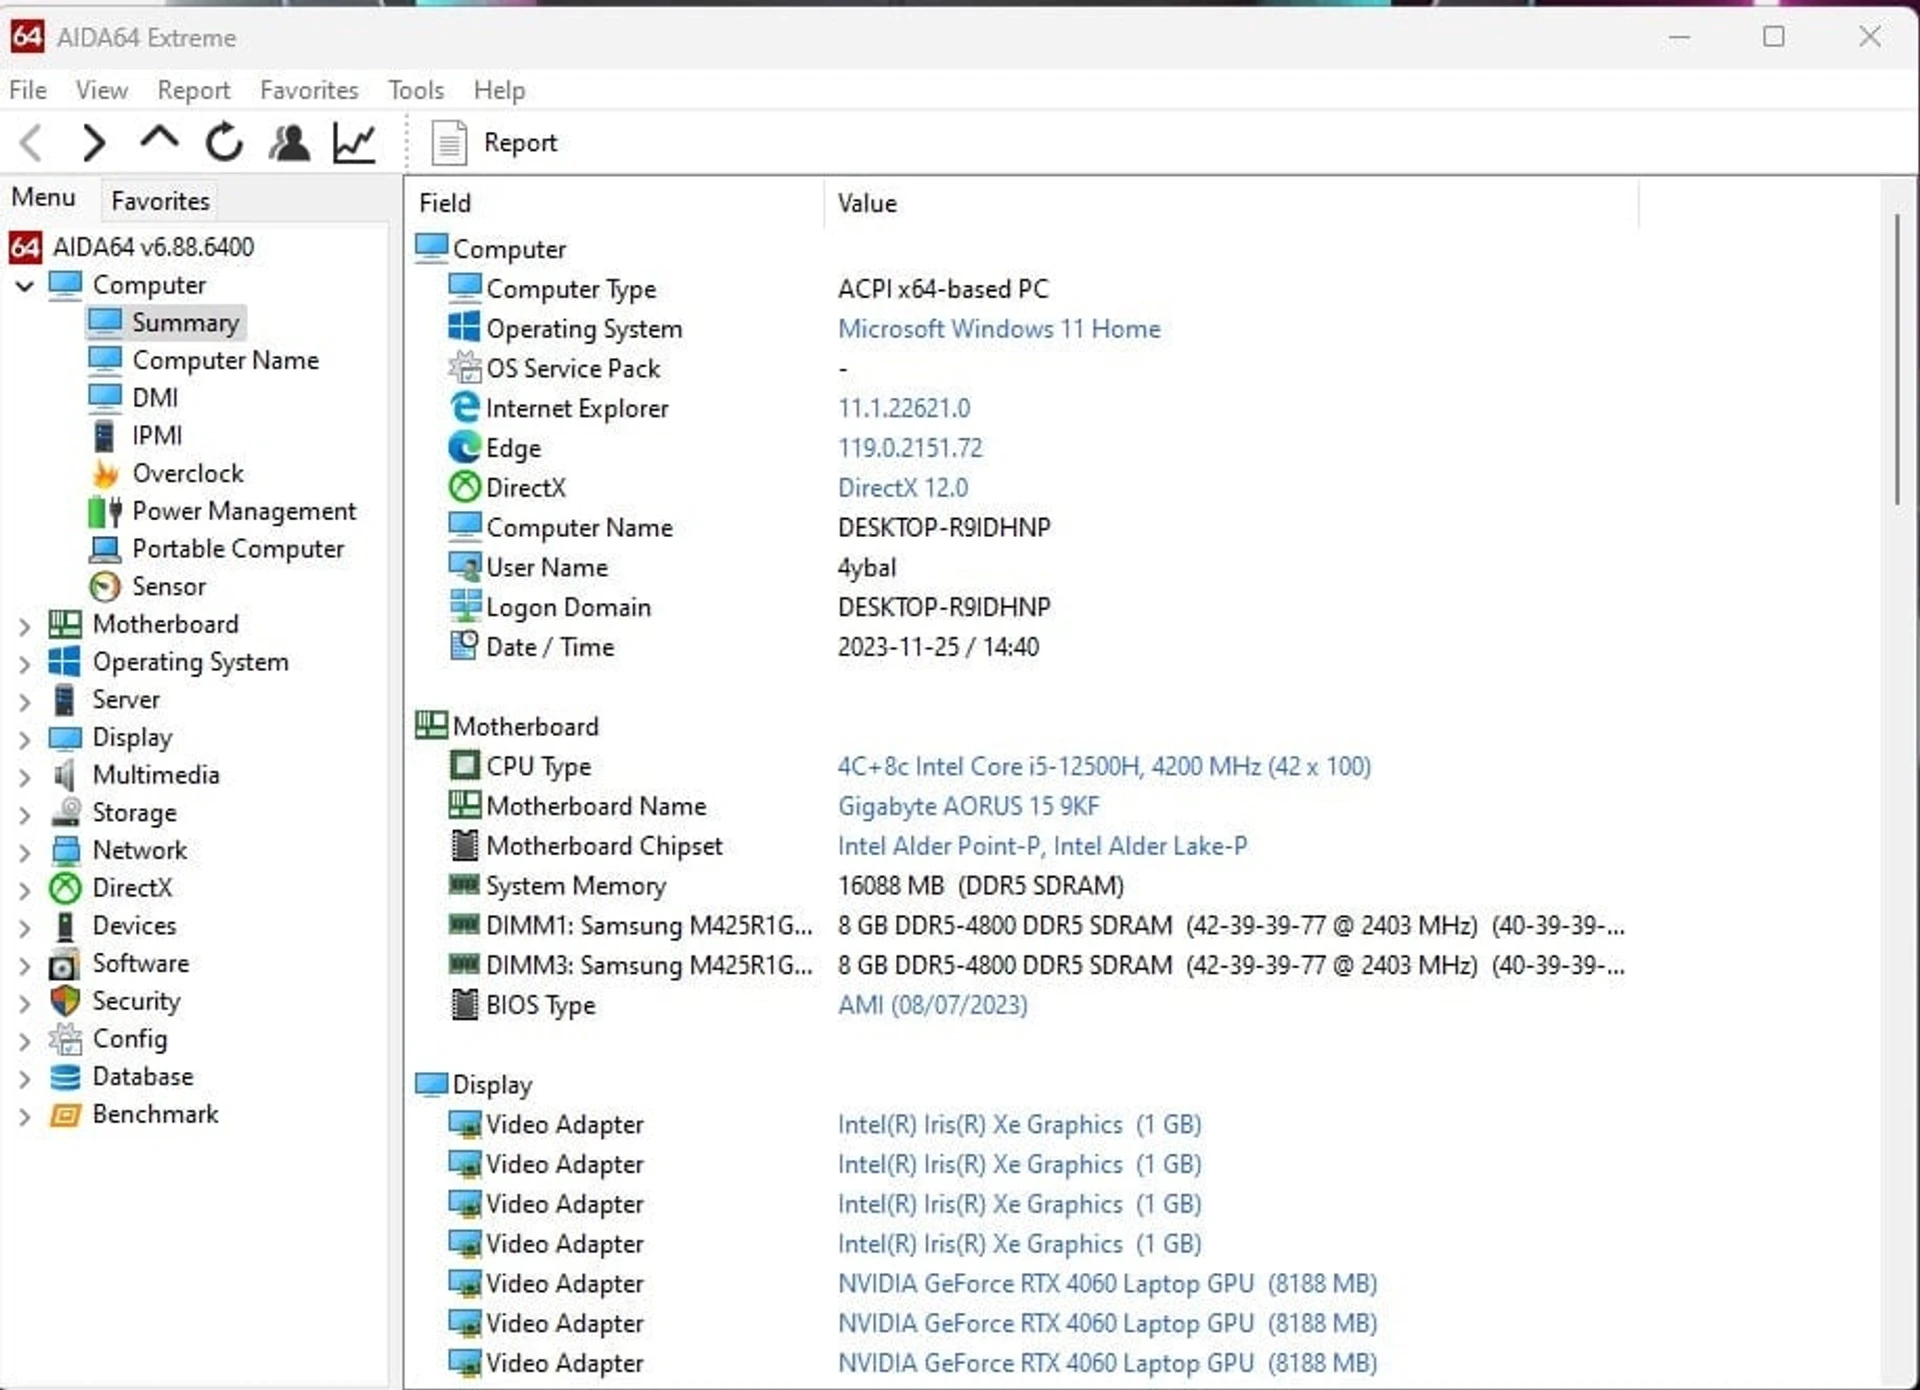Open the File menu
This screenshot has width=1920, height=1390.
coord(28,90)
